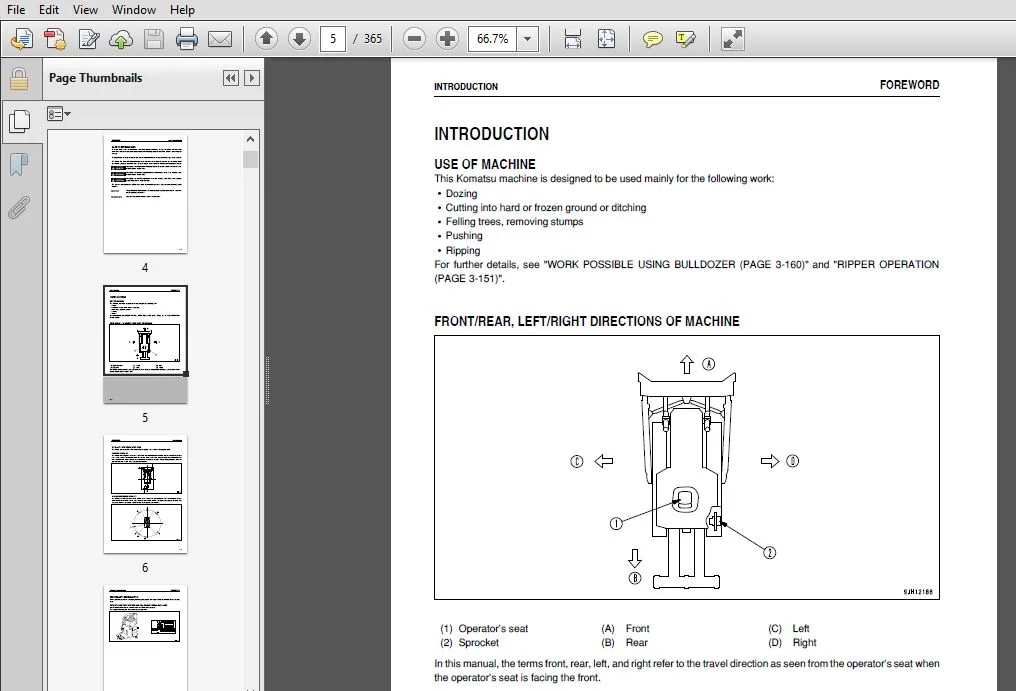Collapse the thumbnails panel with double arrow
The image size is (1016, 691).
pos(230,78)
